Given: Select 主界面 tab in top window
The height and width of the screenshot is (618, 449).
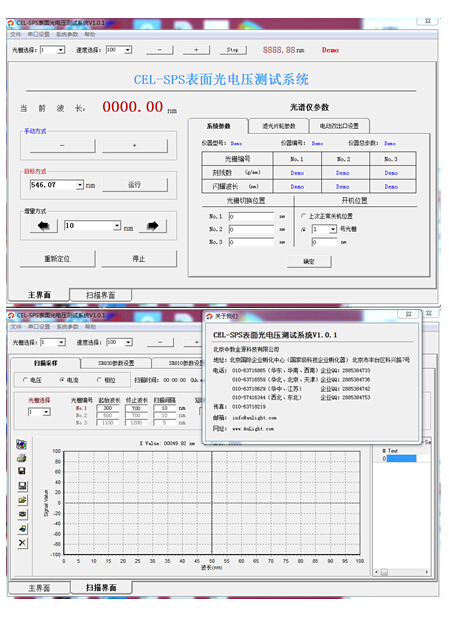Looking at the screenshot, I should point(39,295).
